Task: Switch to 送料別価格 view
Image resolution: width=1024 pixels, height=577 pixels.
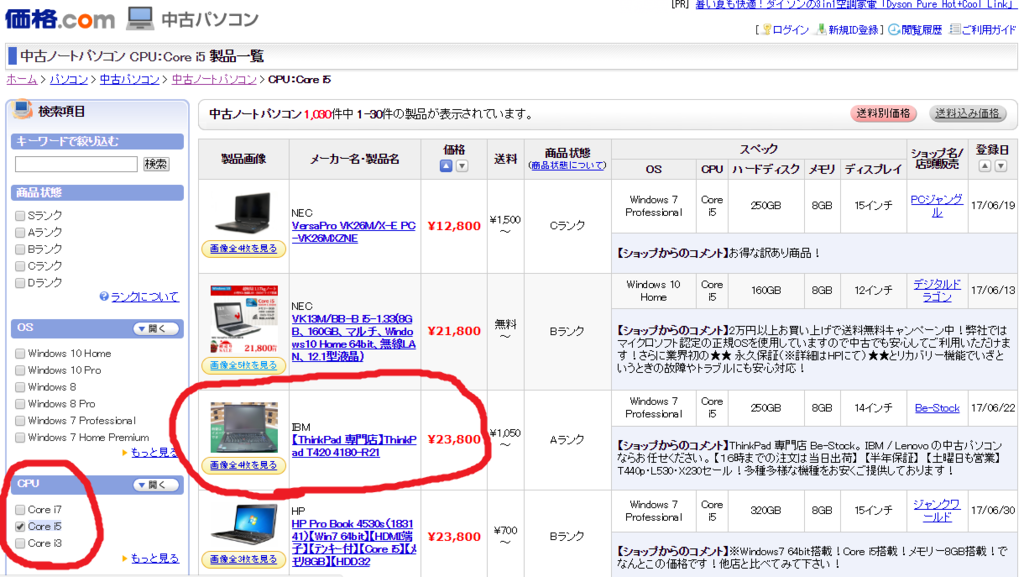Action: (x=883, y=113)
